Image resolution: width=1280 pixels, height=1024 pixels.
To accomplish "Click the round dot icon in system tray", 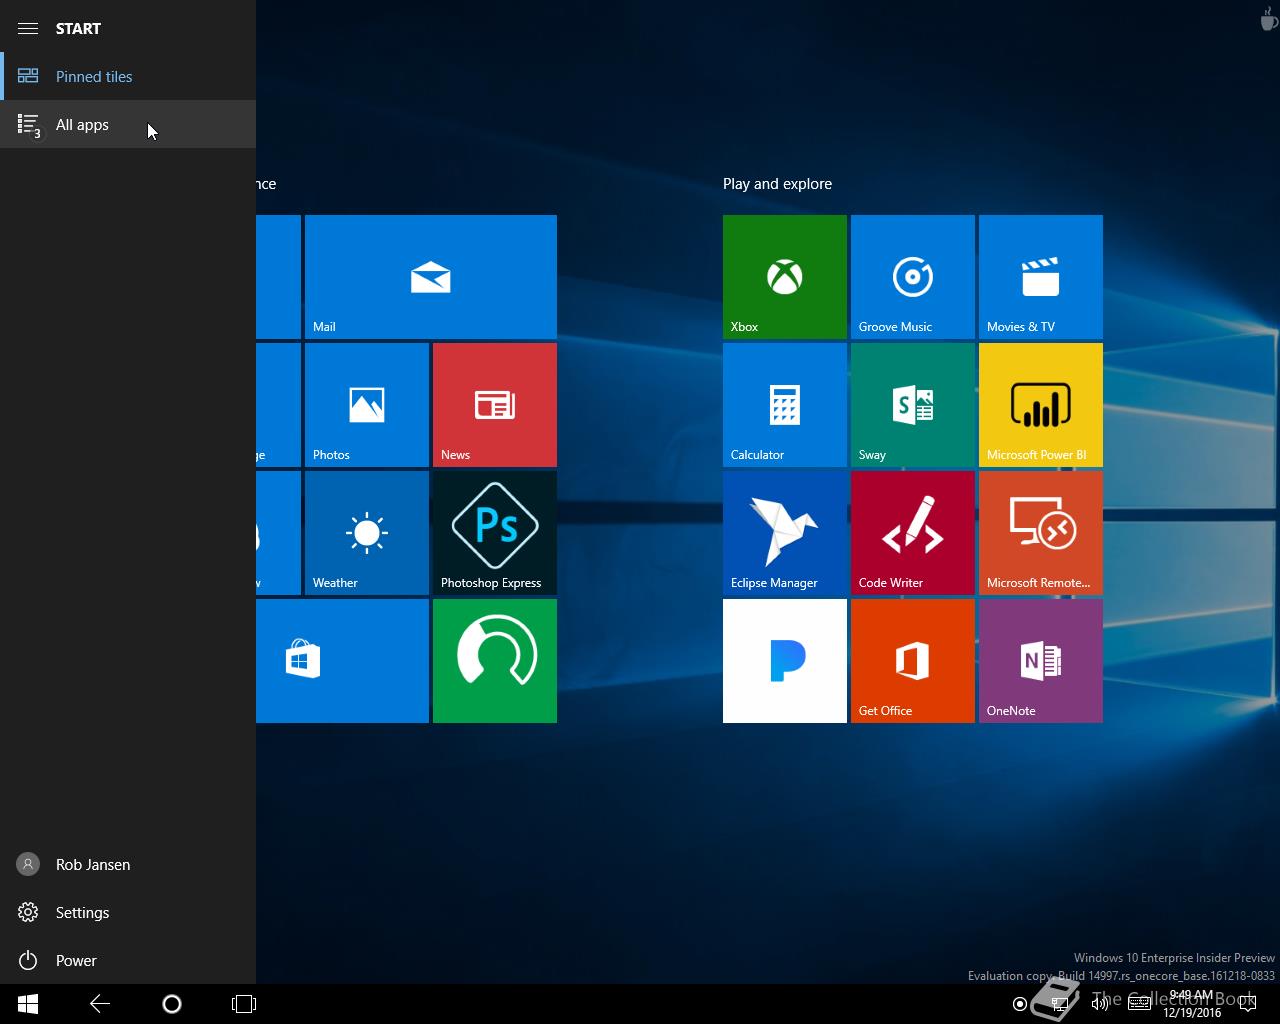I will coord(1019,1004).
